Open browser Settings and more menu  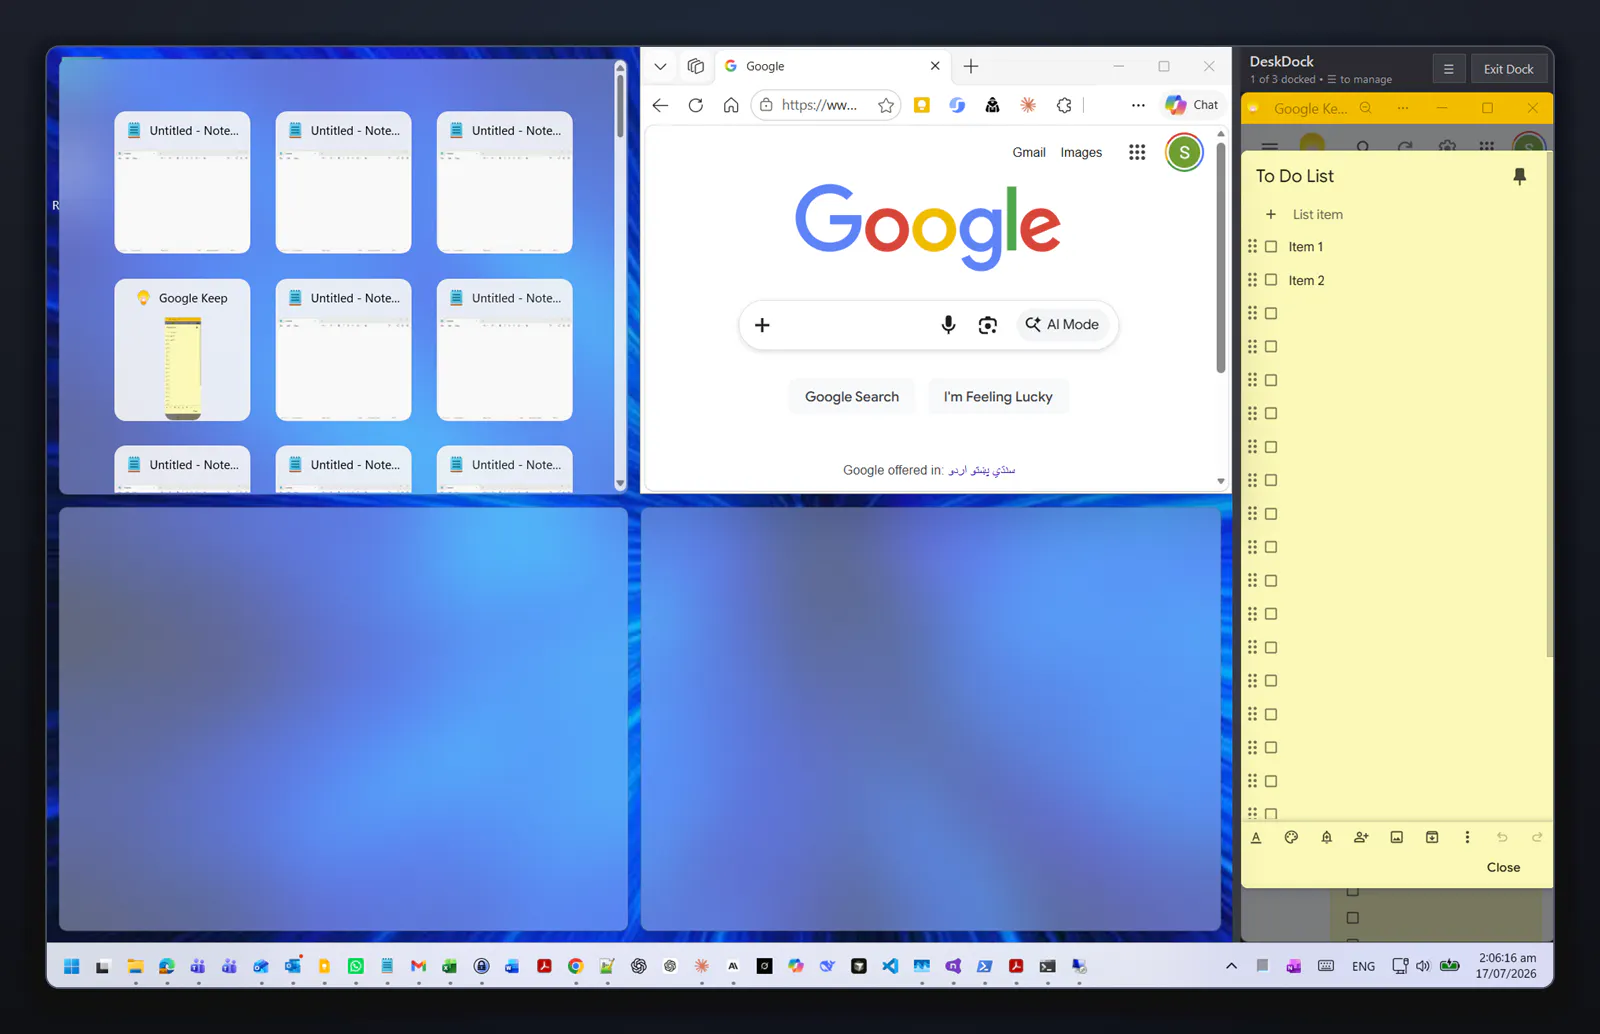(1138, 105)
